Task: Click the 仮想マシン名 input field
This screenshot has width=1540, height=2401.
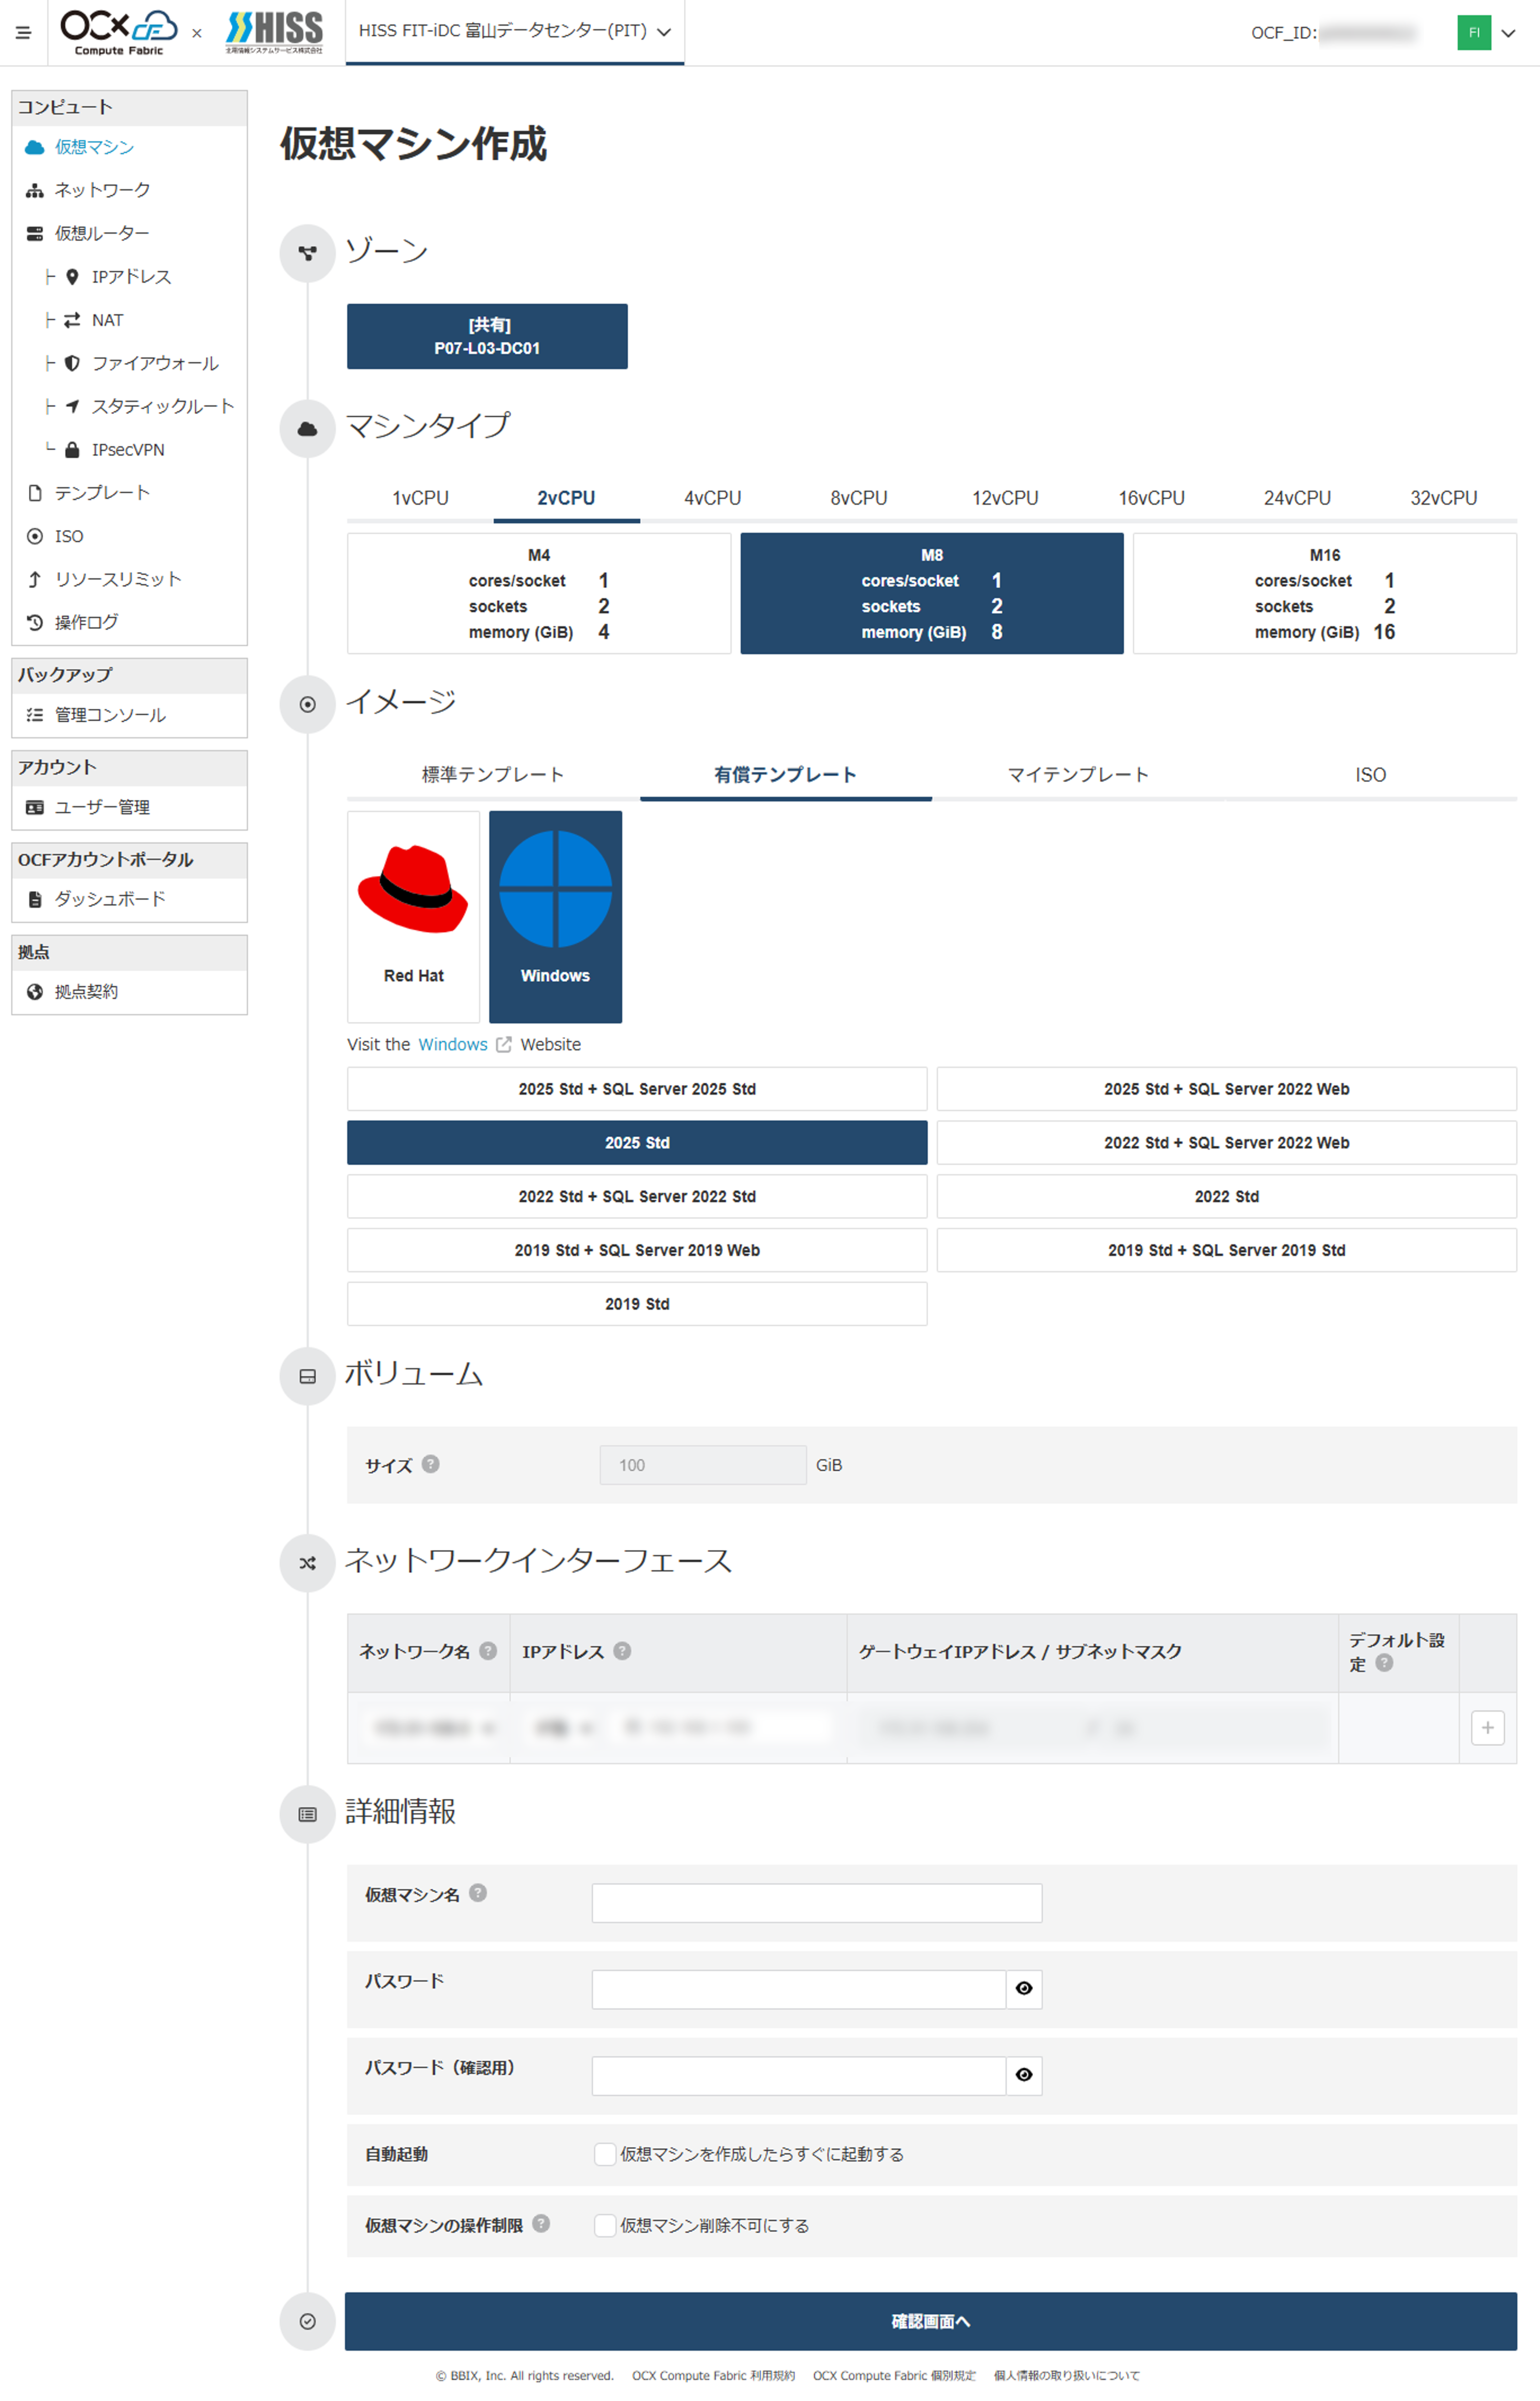Action: click(817, 1903)
